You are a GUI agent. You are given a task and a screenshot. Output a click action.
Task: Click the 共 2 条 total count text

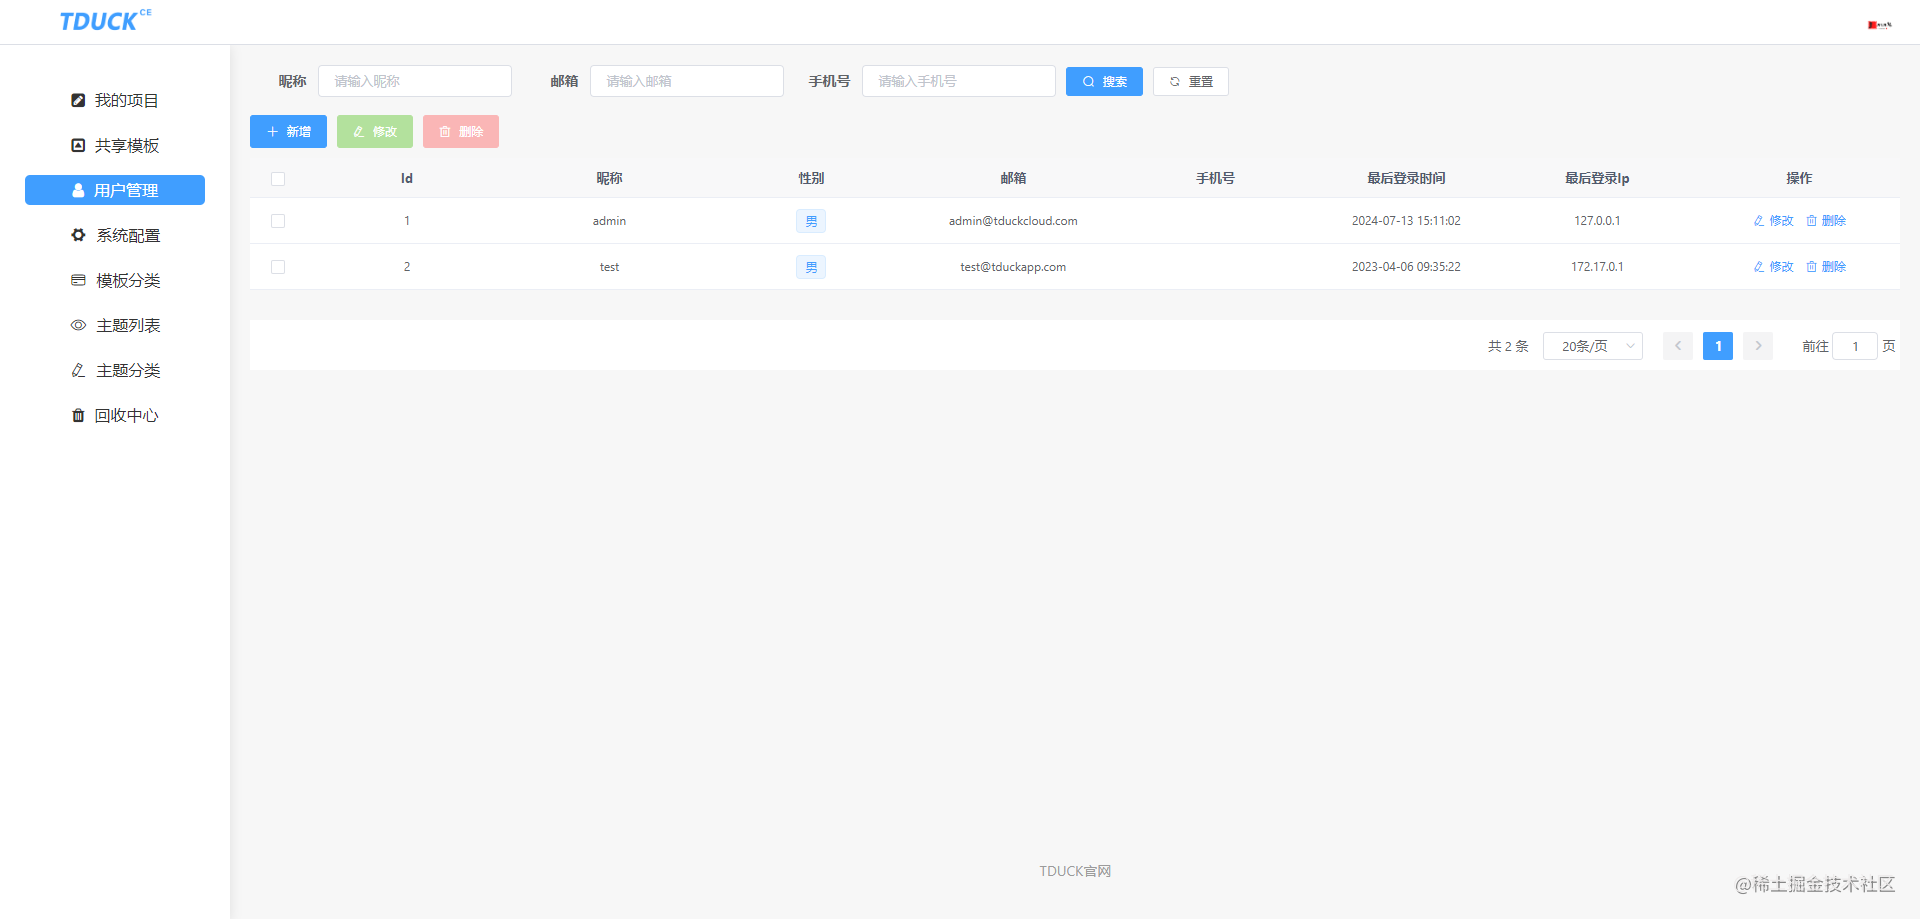coord(1508,346)
